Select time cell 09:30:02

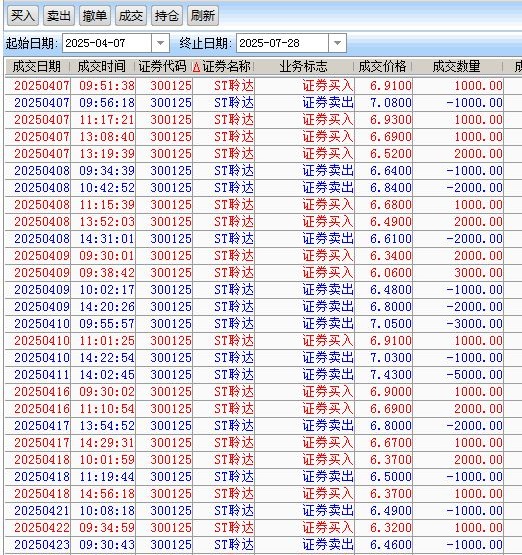point(107,391)
